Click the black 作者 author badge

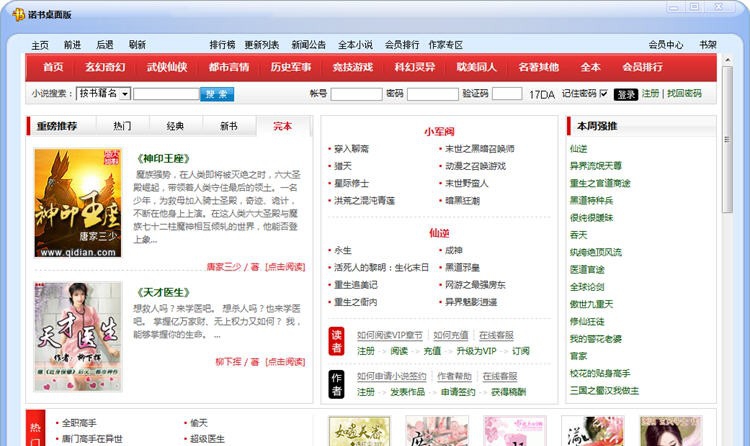336,384
